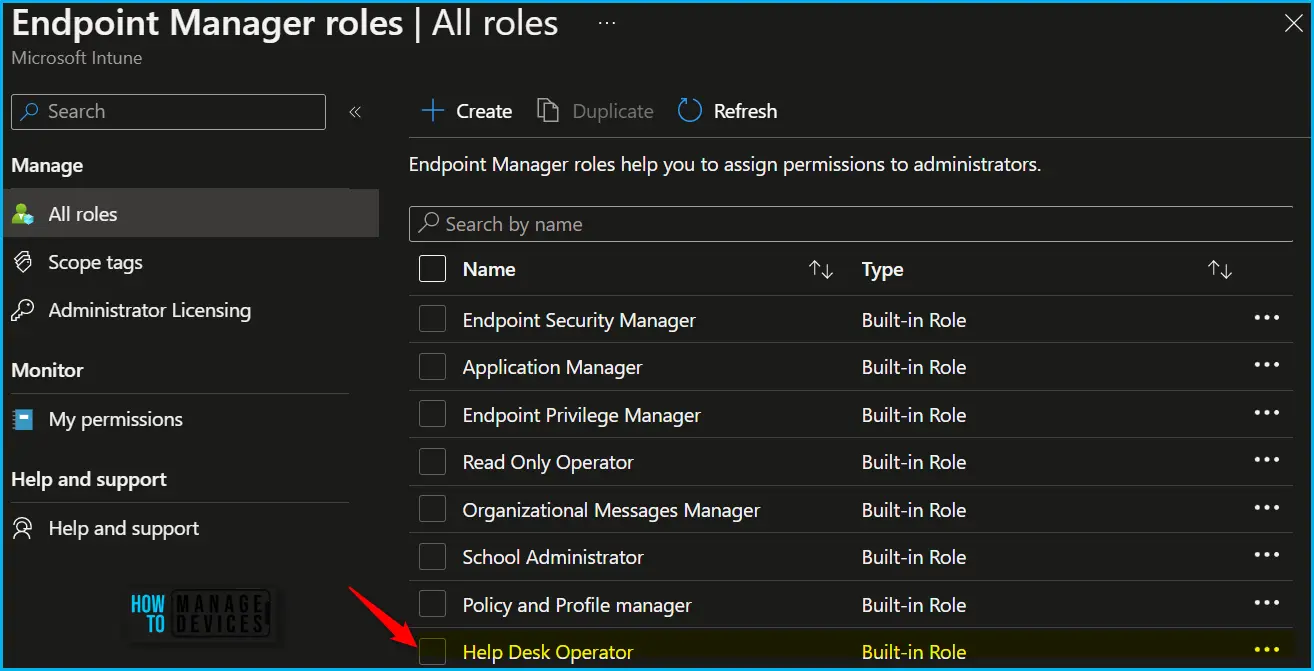Open ellipsis menu for Organizational Messages Manager

coord(1266,508)
